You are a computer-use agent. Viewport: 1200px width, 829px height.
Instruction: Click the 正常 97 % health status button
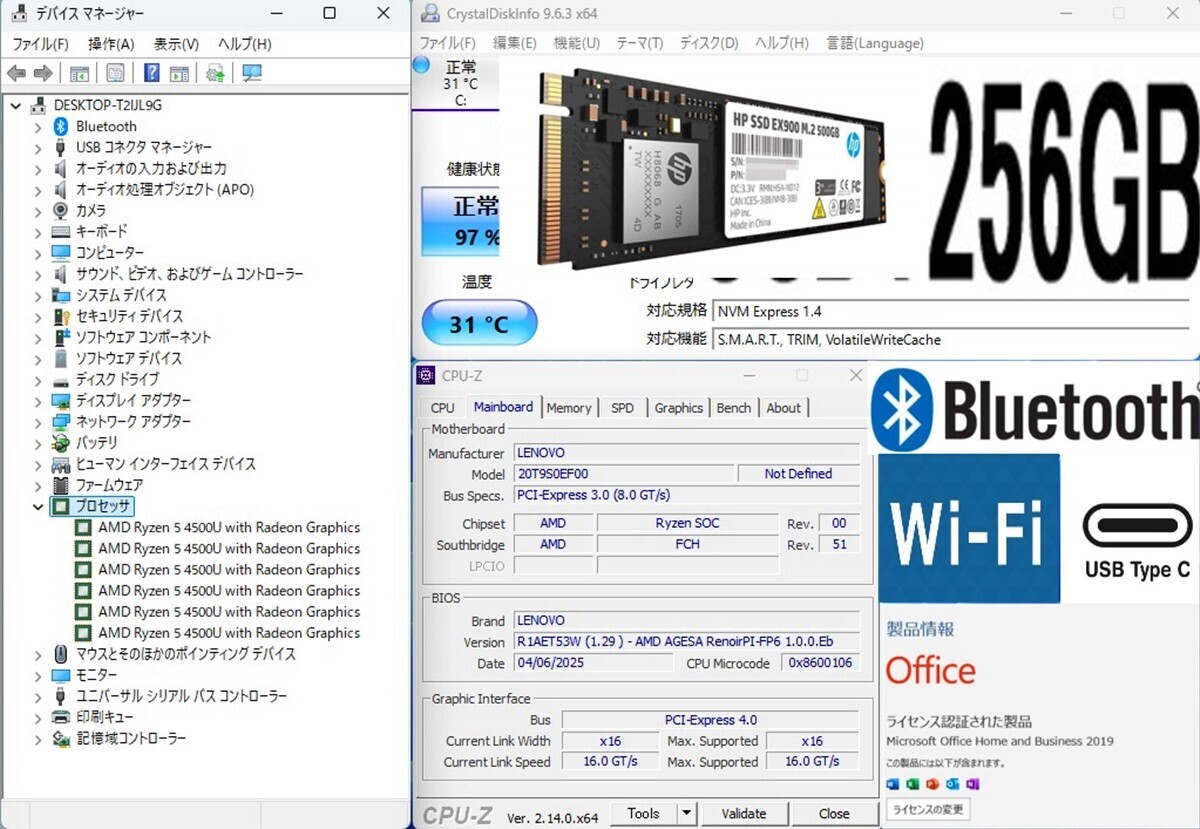tap(461, 221)
